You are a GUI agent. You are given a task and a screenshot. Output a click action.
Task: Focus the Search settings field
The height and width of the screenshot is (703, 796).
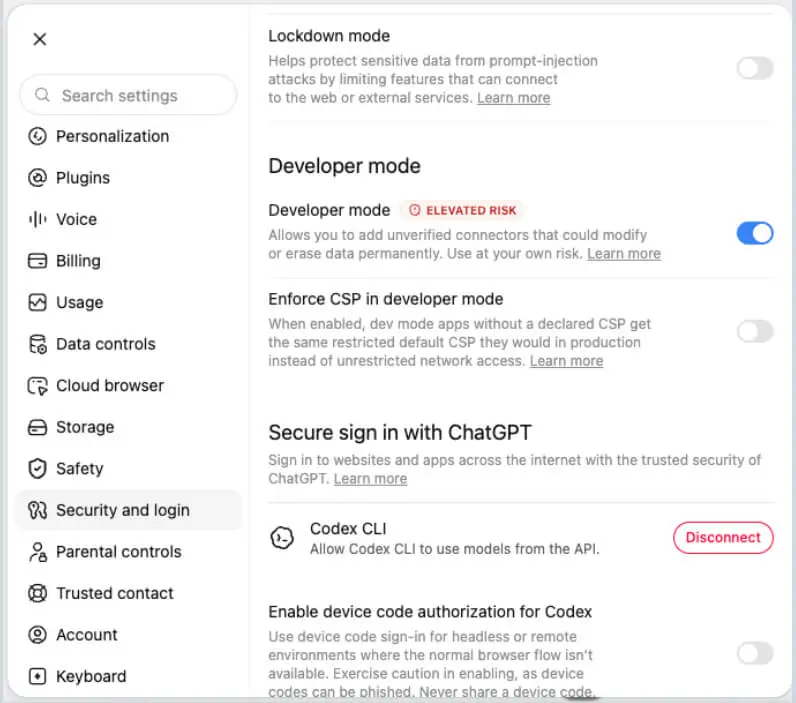click(x=128, y=95)
